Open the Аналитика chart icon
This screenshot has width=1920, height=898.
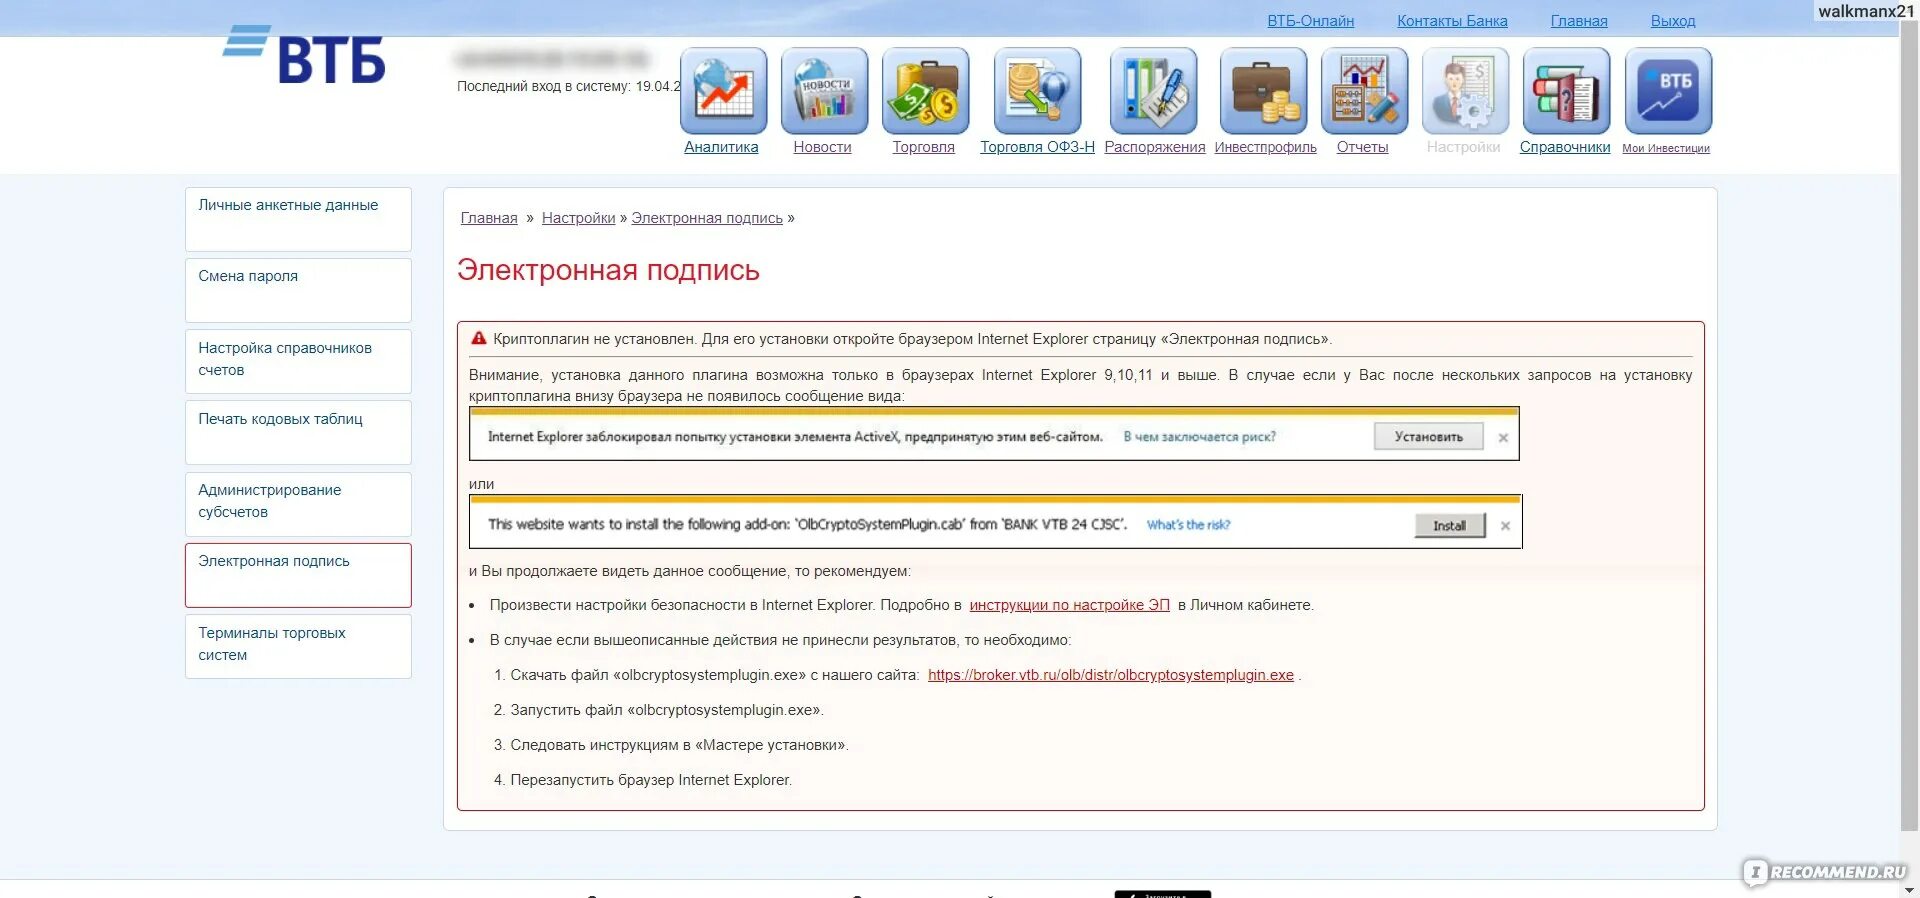coord(723,91)
